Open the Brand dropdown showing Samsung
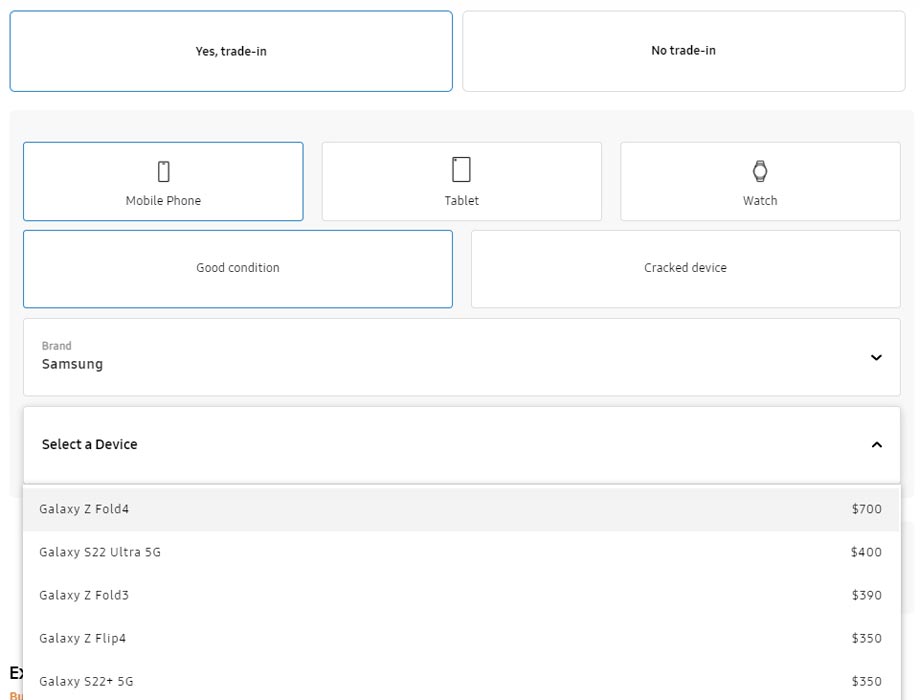The height and width of the screenshot is (700, 920). 462,357
